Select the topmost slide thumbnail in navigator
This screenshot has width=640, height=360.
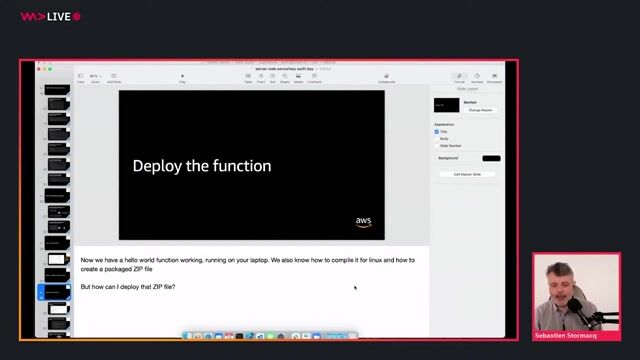pyautogui.click(x=57, y=90)
